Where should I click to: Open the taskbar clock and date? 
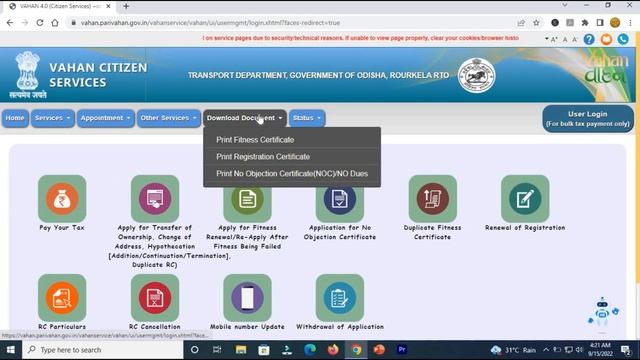click(x=600, y=350)
